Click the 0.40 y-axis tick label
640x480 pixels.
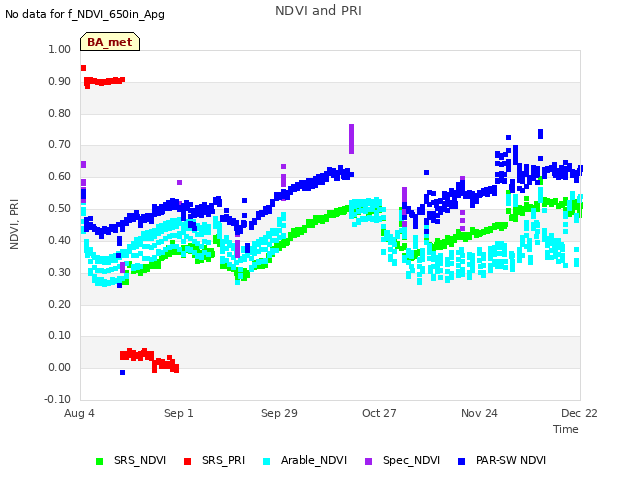(x=60, y=240)
